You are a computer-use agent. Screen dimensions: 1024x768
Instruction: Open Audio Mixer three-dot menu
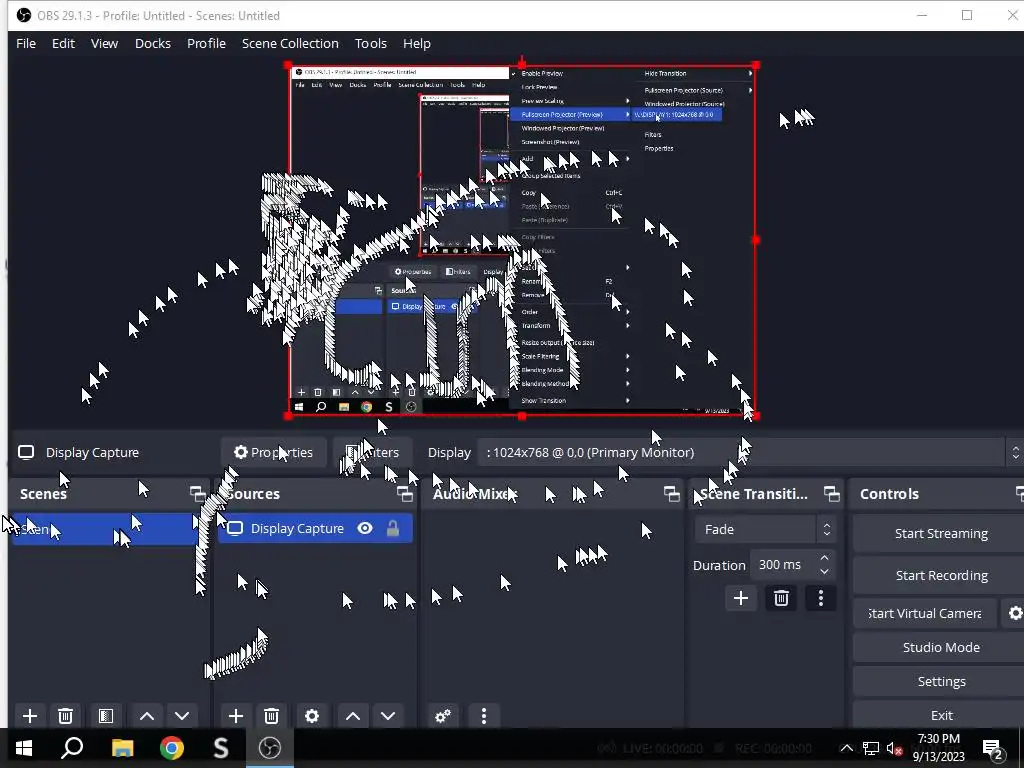483,716
